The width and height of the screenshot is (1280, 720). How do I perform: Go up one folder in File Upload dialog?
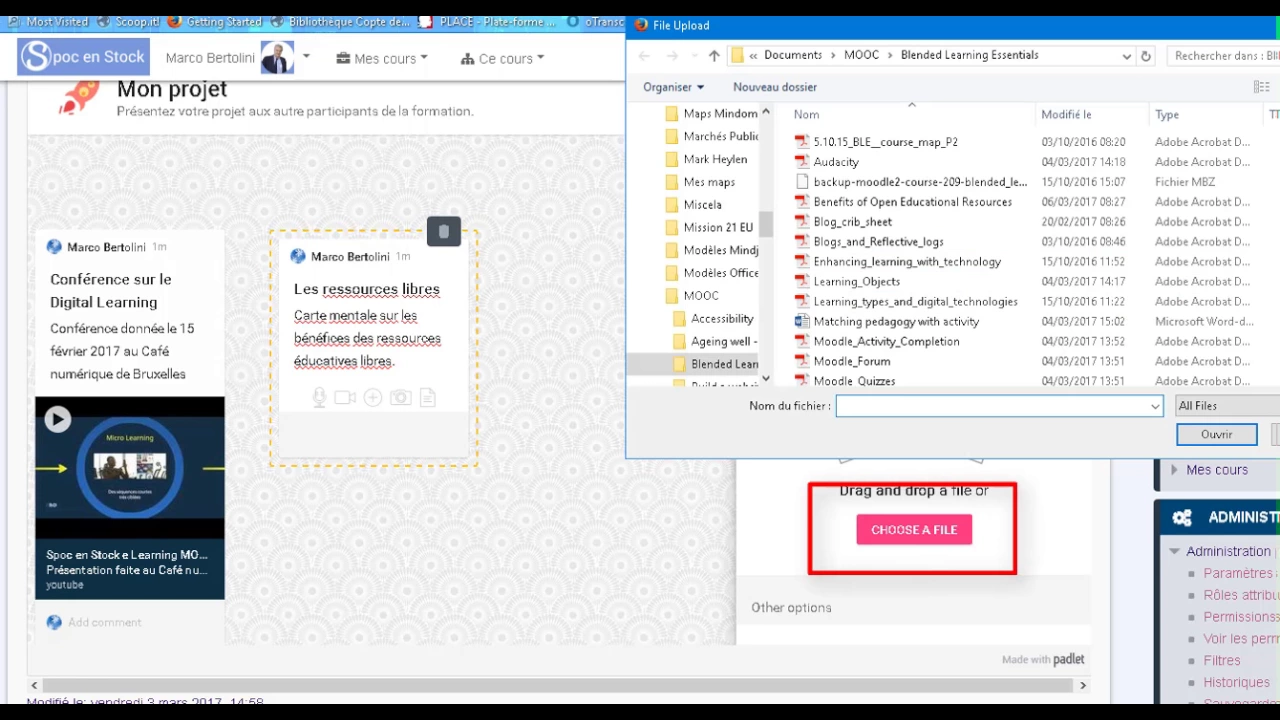[x=713, y=56]
